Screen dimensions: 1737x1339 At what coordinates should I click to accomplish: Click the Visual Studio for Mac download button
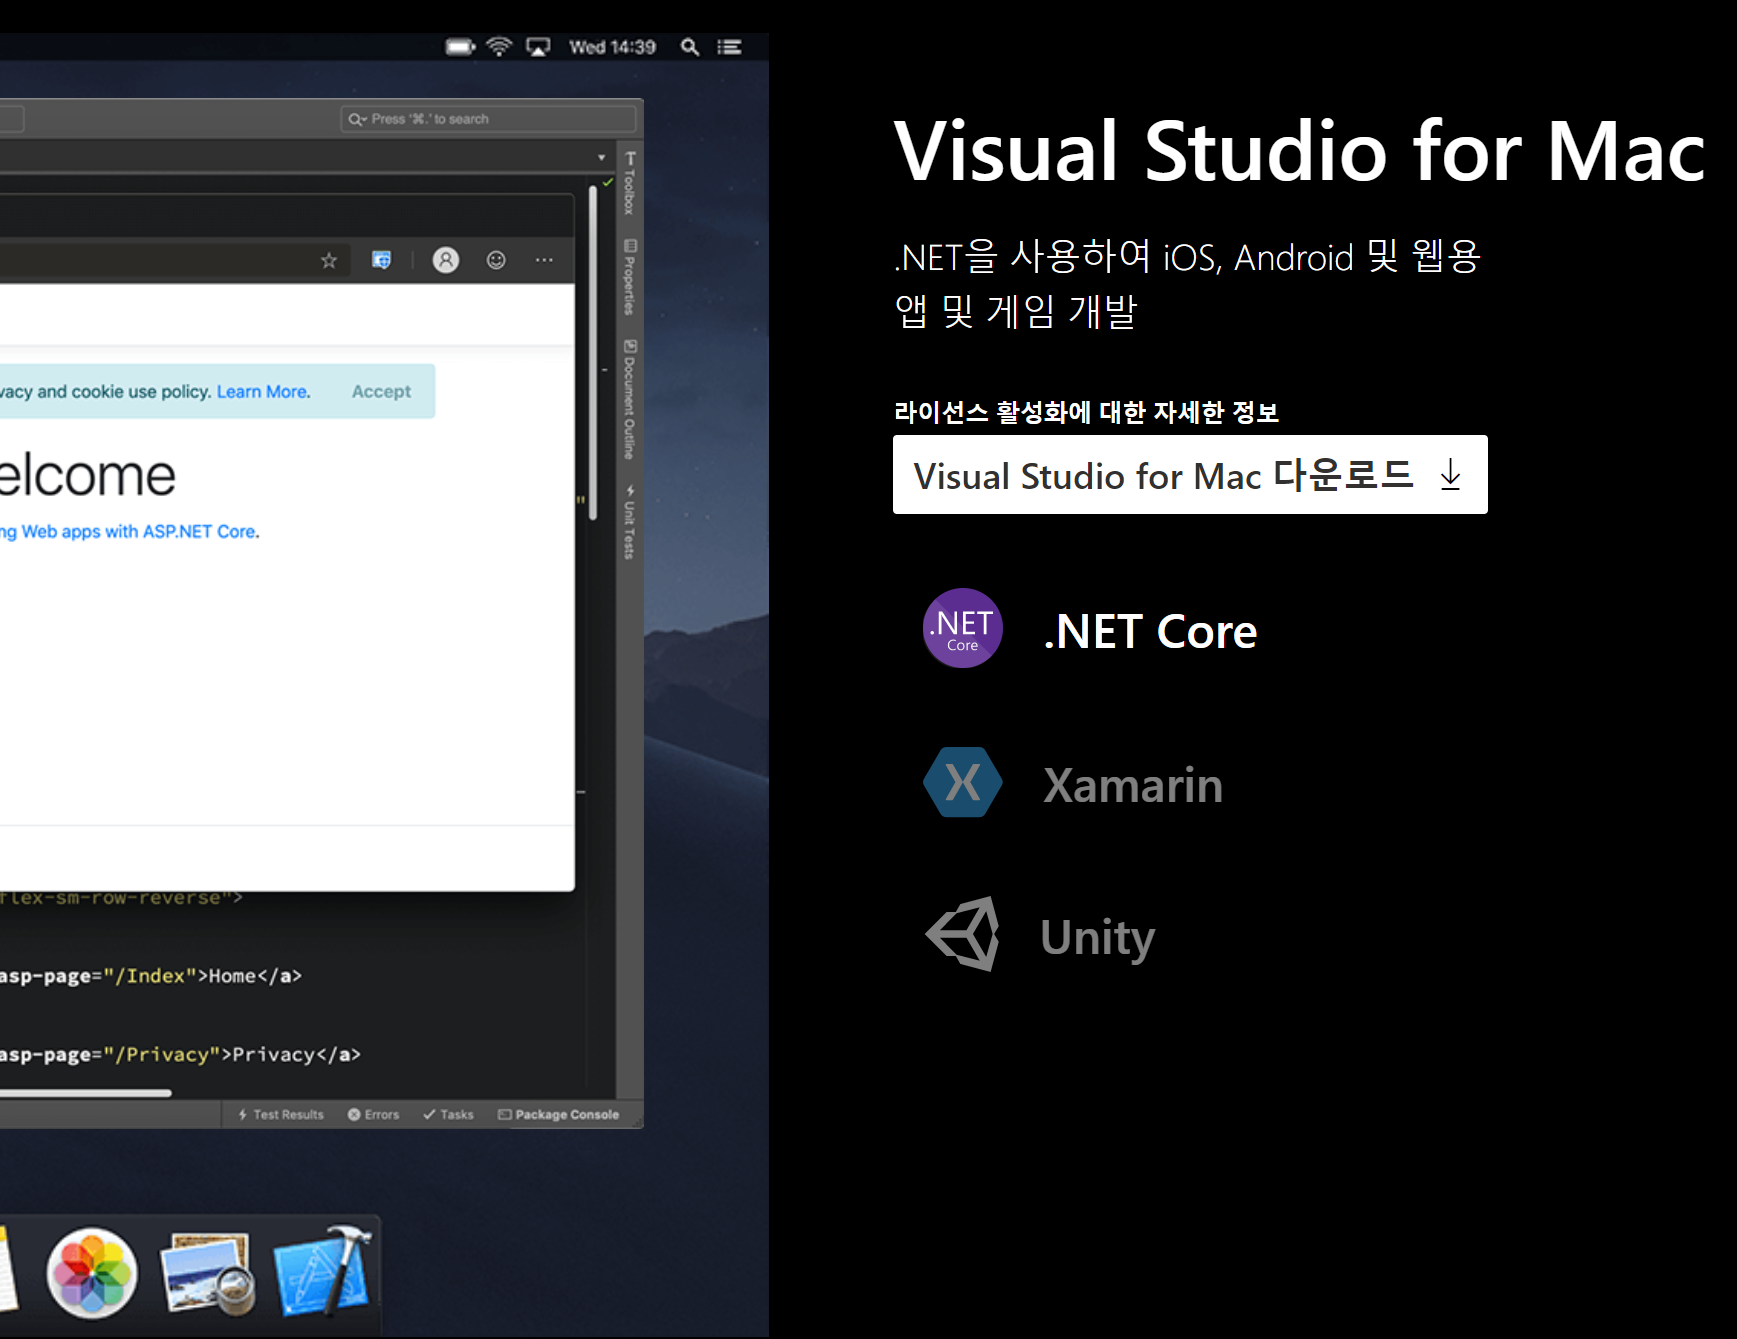(1190, 475)
